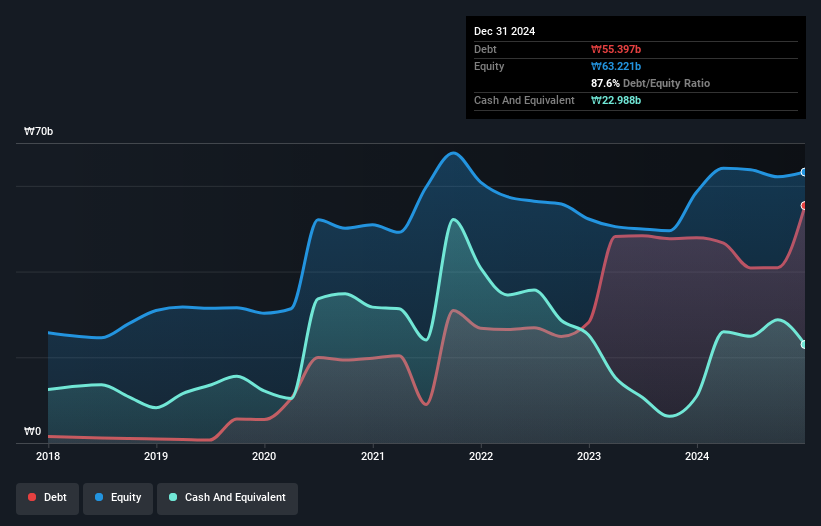Click the blue Equity end-point marker
This screenshot has width=821, height=526.
point(804,172)
